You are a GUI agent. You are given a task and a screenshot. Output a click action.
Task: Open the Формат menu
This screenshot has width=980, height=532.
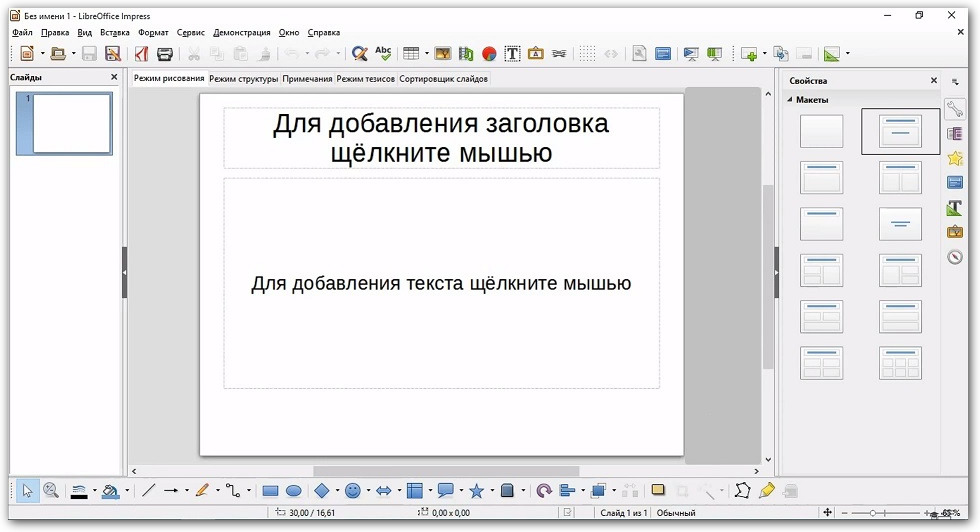pyautogui.click(x=153, y=32)
